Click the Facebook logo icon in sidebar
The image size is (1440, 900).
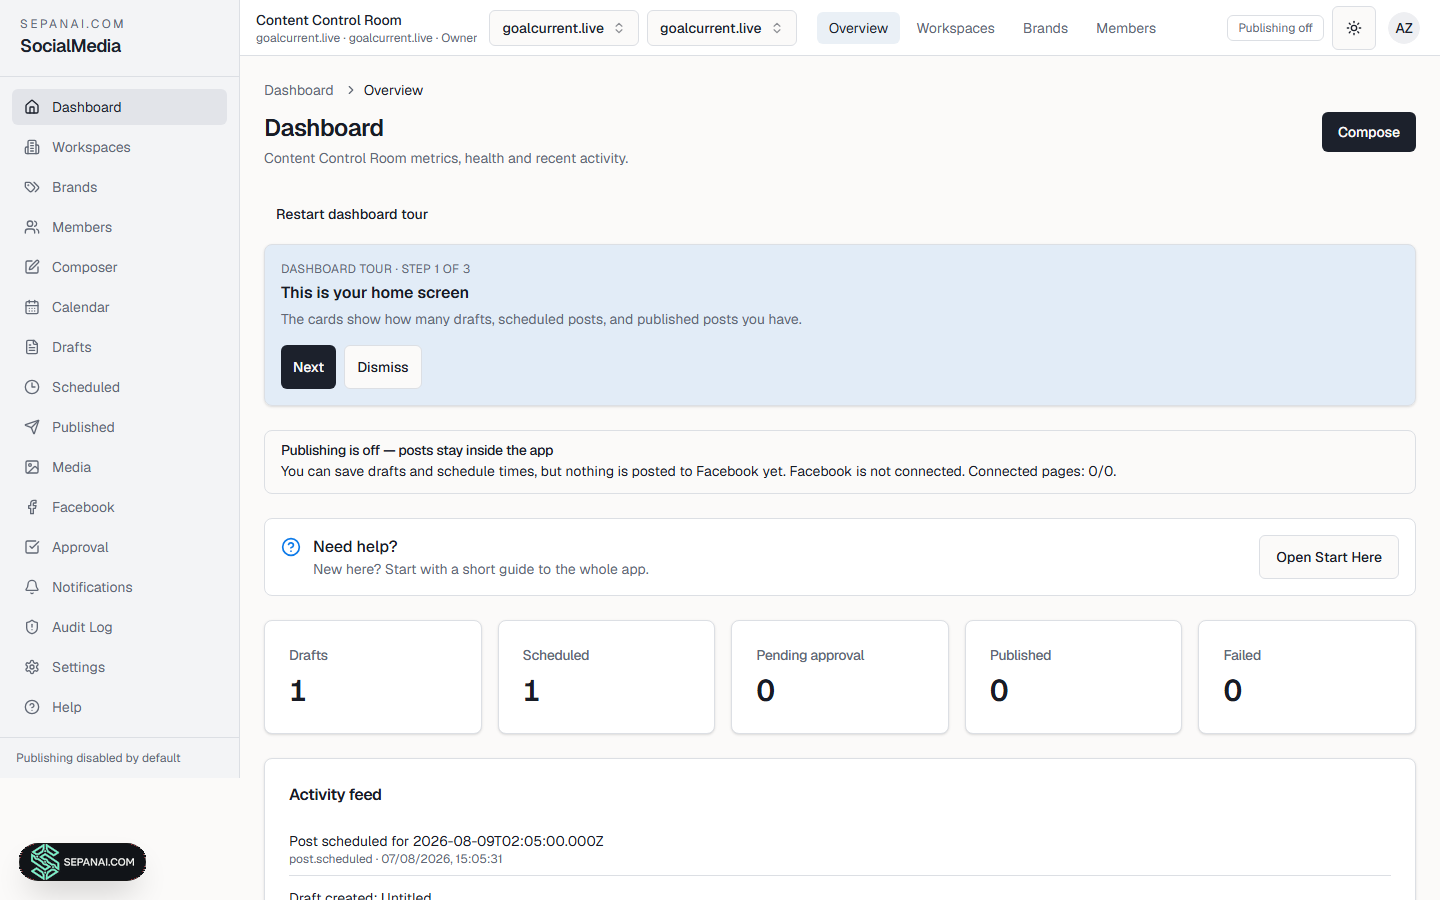coord(32,507)
